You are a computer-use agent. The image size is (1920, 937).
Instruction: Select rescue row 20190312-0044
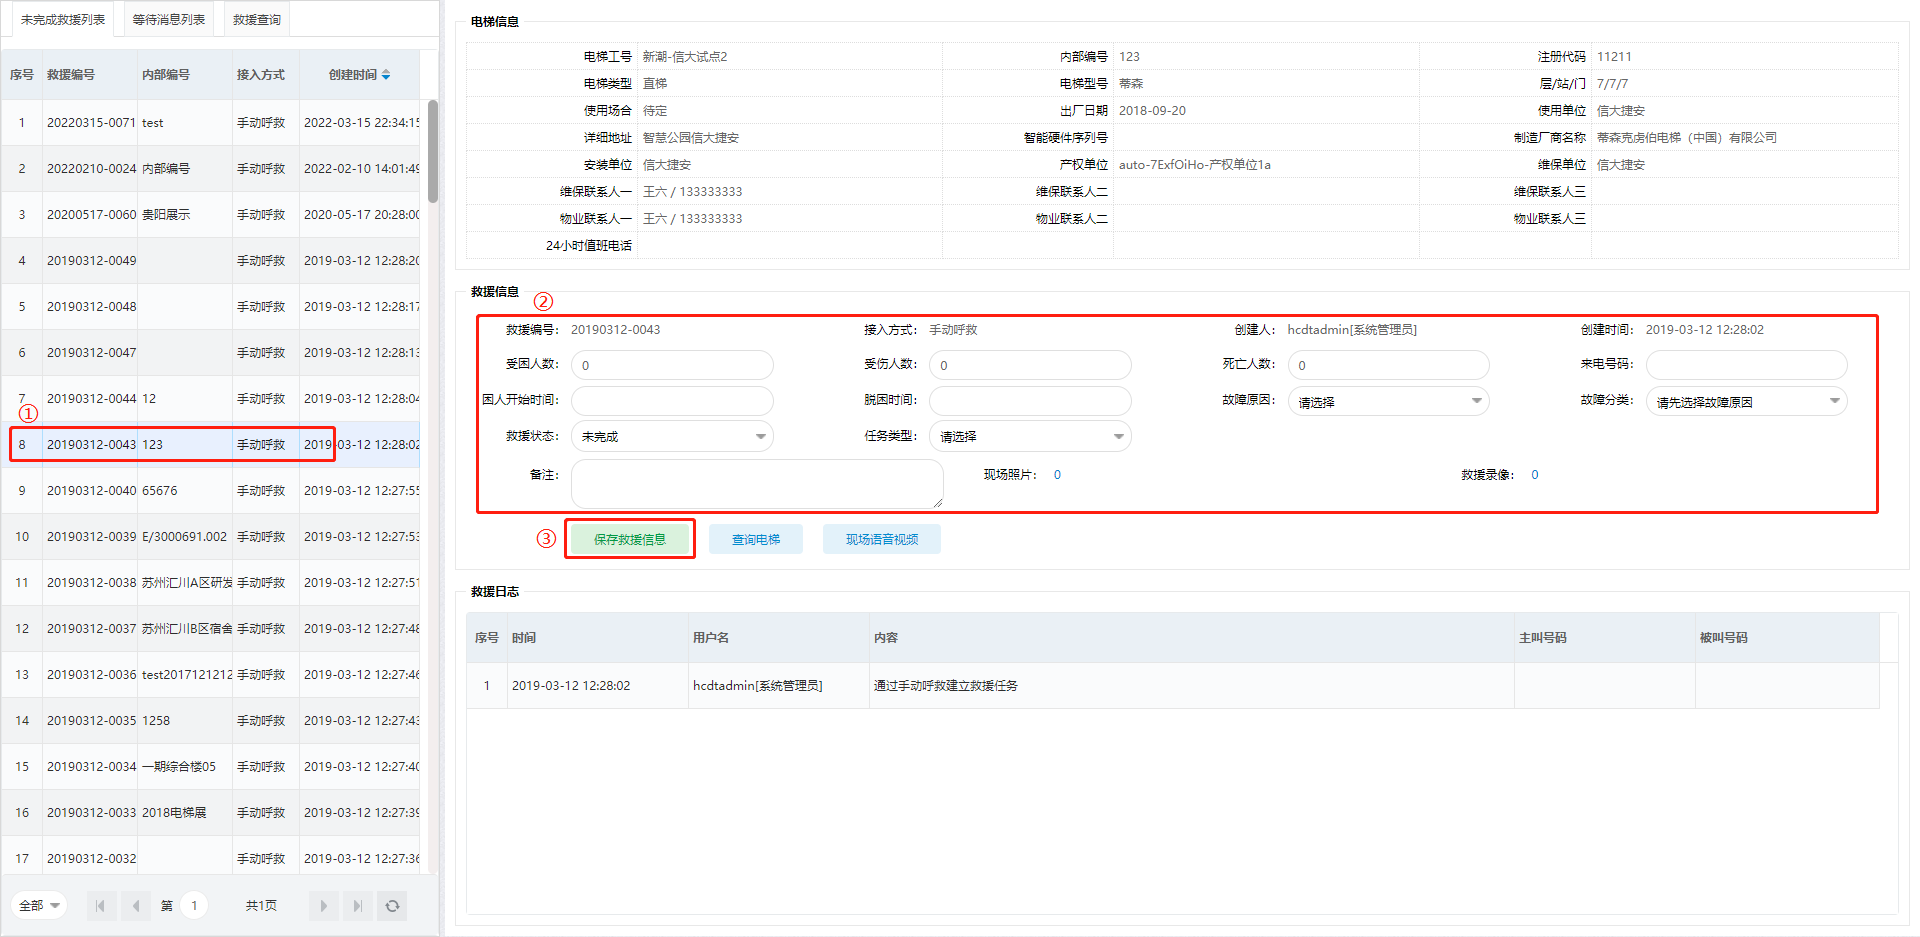(211, 399)
